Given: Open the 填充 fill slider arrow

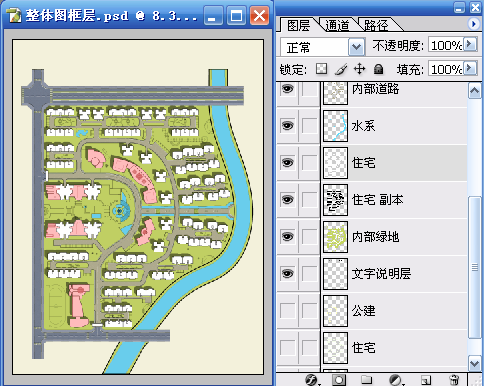Looking at the screenshot, I should tap(470, 68).
